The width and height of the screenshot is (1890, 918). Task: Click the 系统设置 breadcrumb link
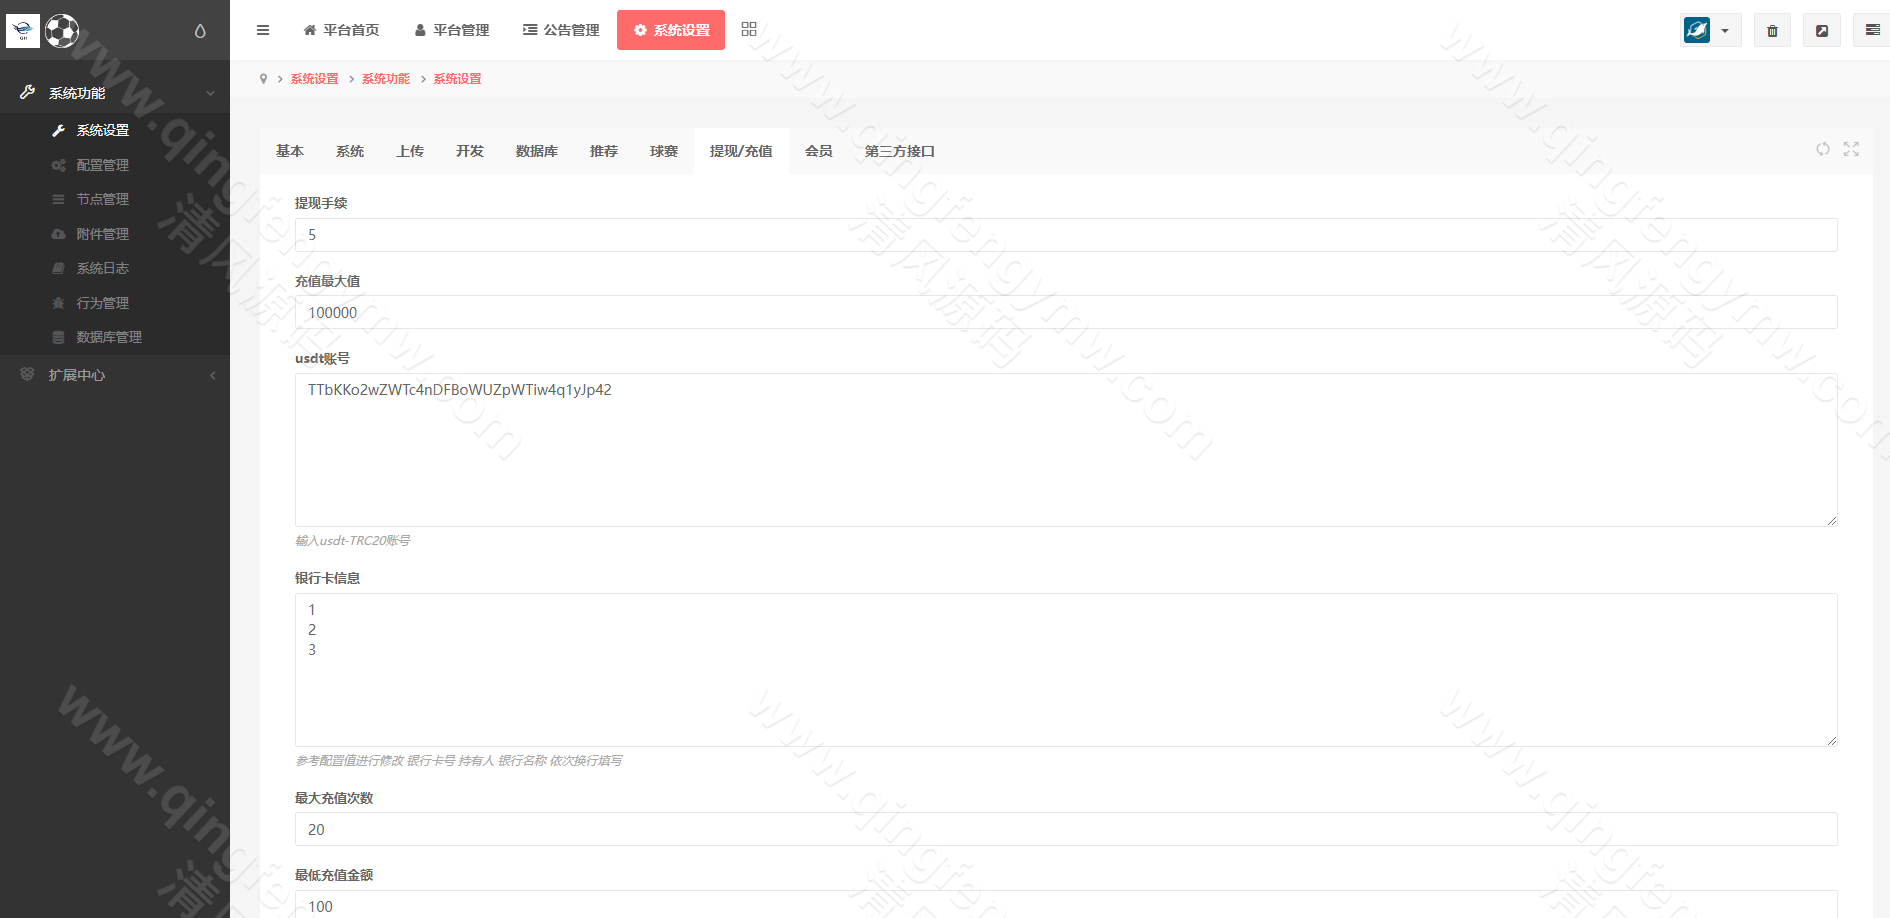[x=314, y=78]
